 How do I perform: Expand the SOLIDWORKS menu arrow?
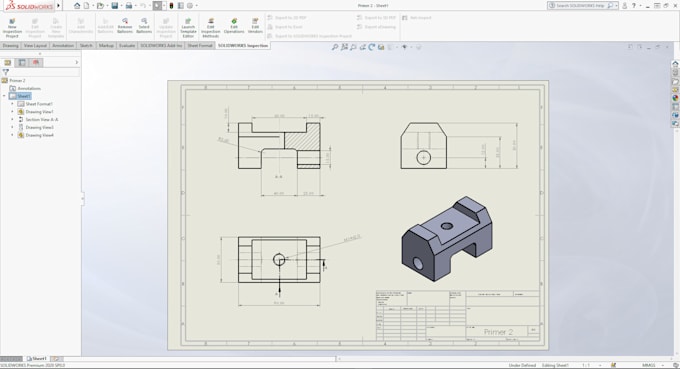click(59, 6)
